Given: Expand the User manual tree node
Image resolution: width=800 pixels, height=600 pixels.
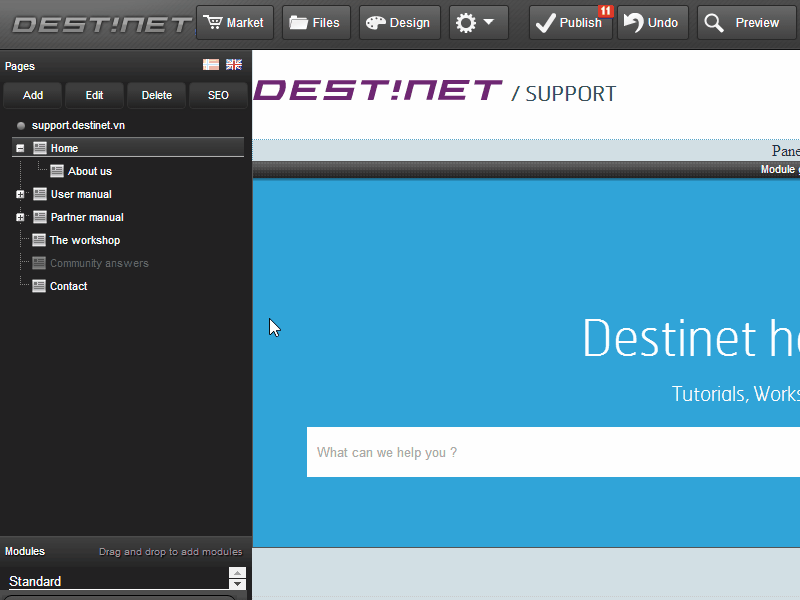Looking at the screenshot, I should pos(20,194).
